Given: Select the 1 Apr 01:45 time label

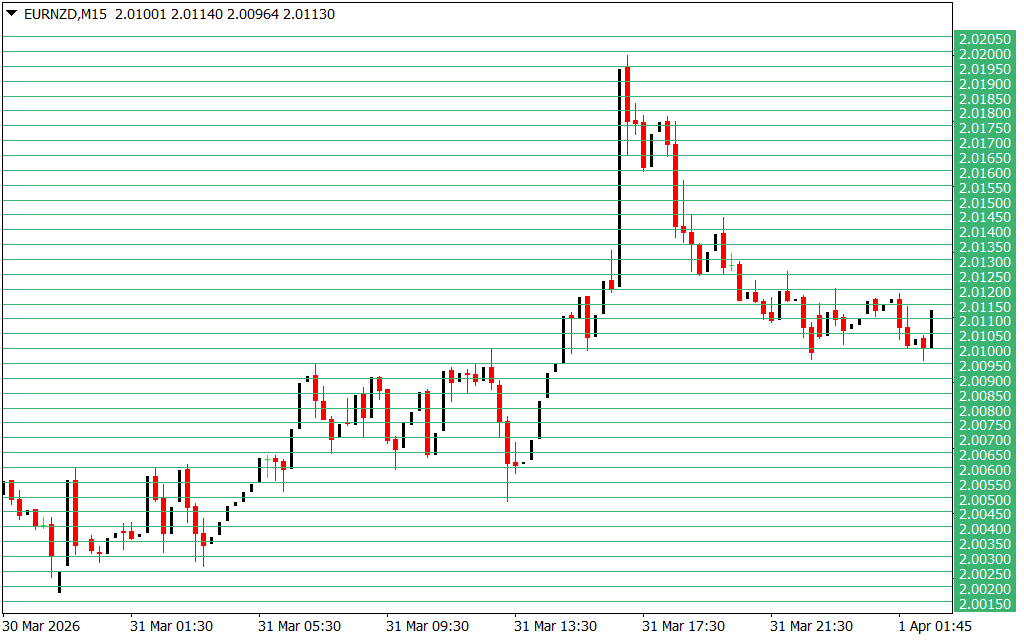Looking at the screenshot, I should (934, 626).
